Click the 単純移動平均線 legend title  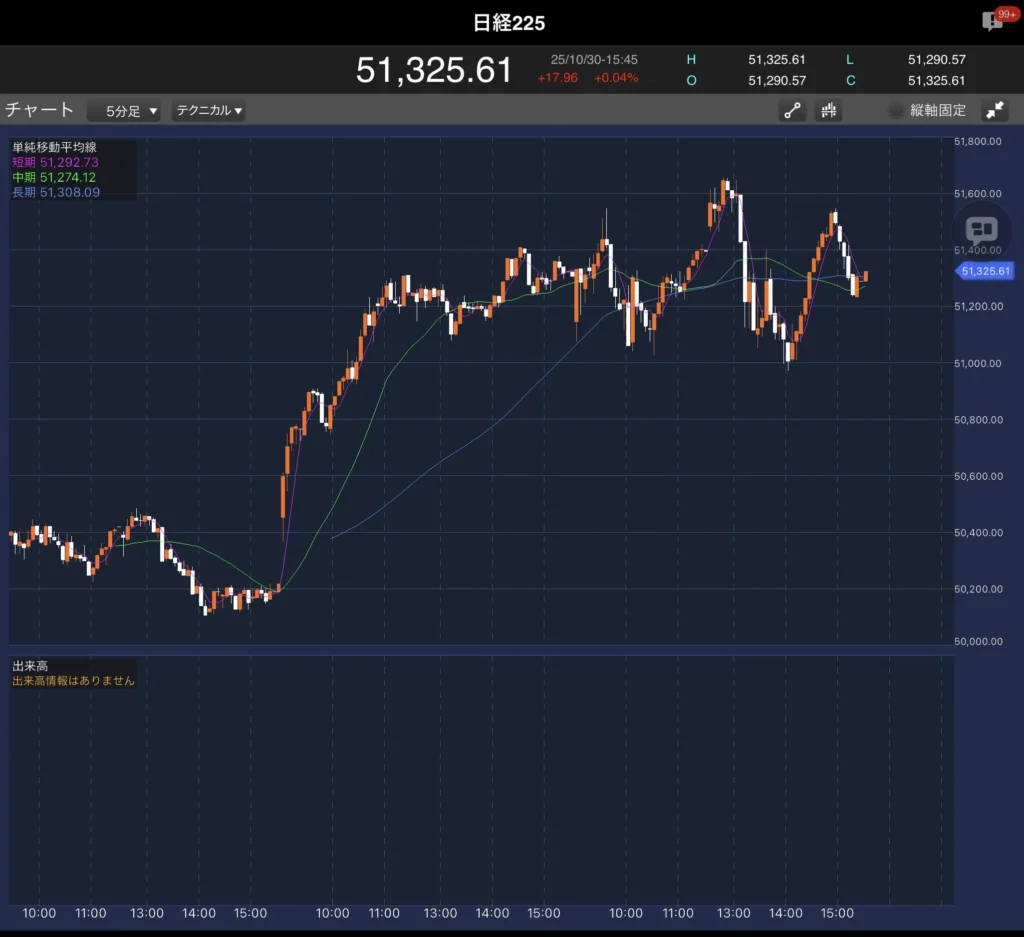click(x=55, y=148)
